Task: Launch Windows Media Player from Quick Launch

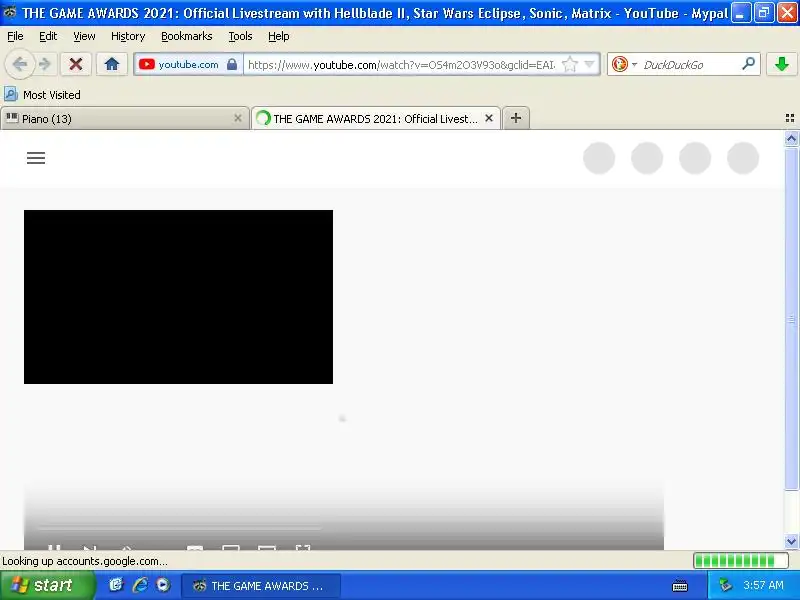Action: click(x=163, y=585)
